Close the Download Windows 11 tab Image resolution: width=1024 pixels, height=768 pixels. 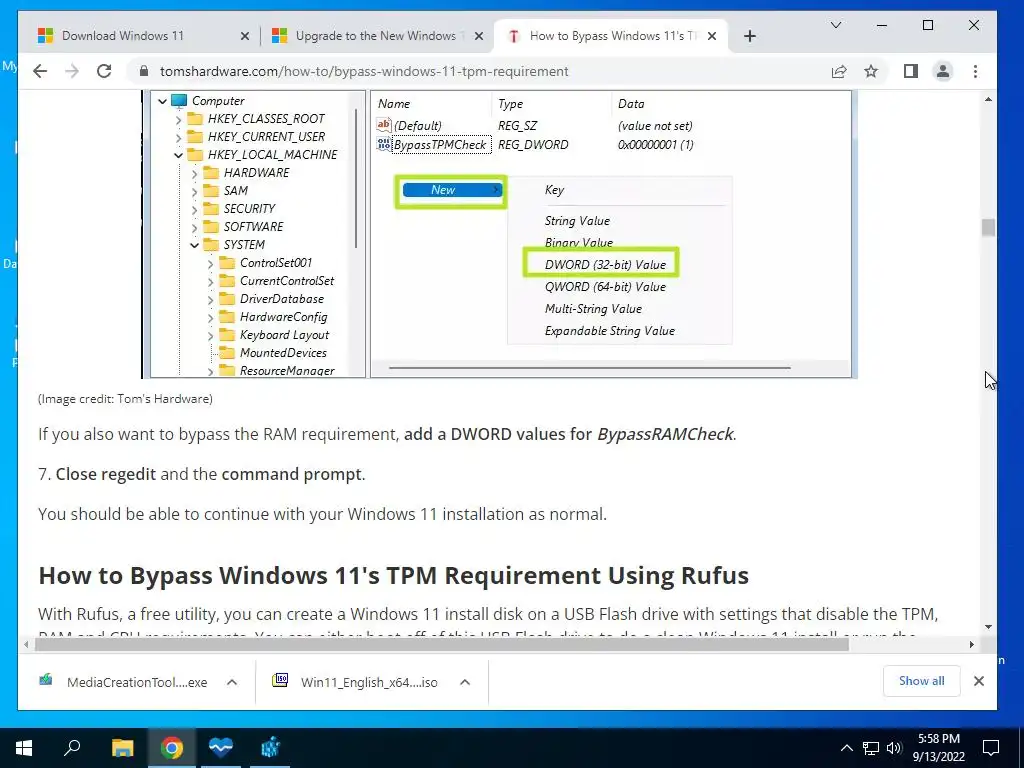244,36
